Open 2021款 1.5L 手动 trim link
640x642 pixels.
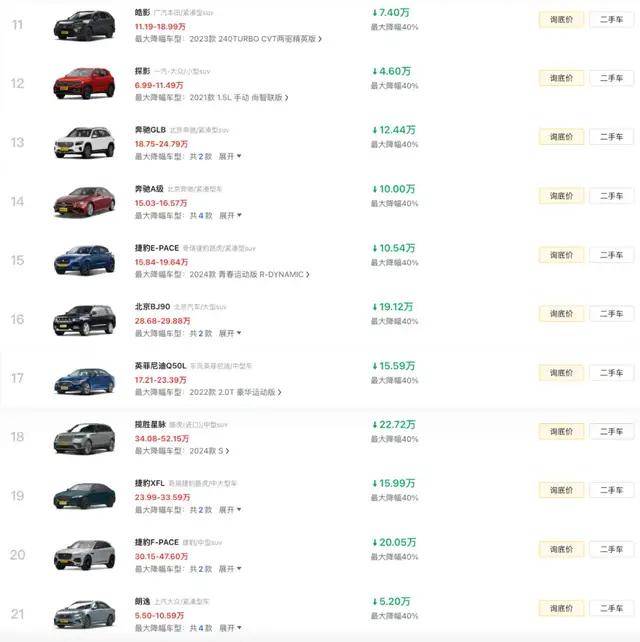click(x=238, y=97)
